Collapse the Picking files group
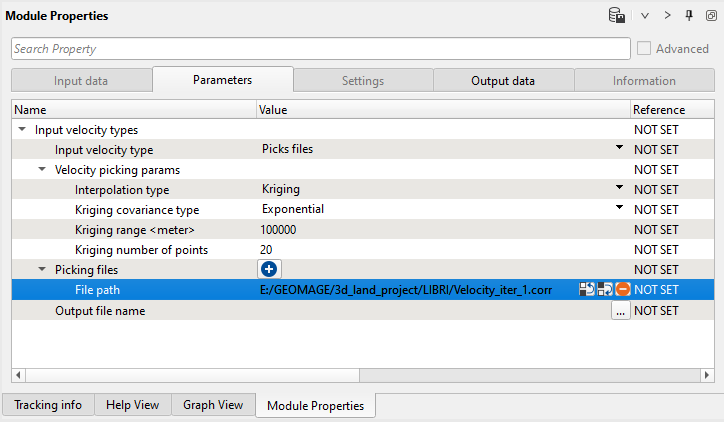 coord(42,270)
